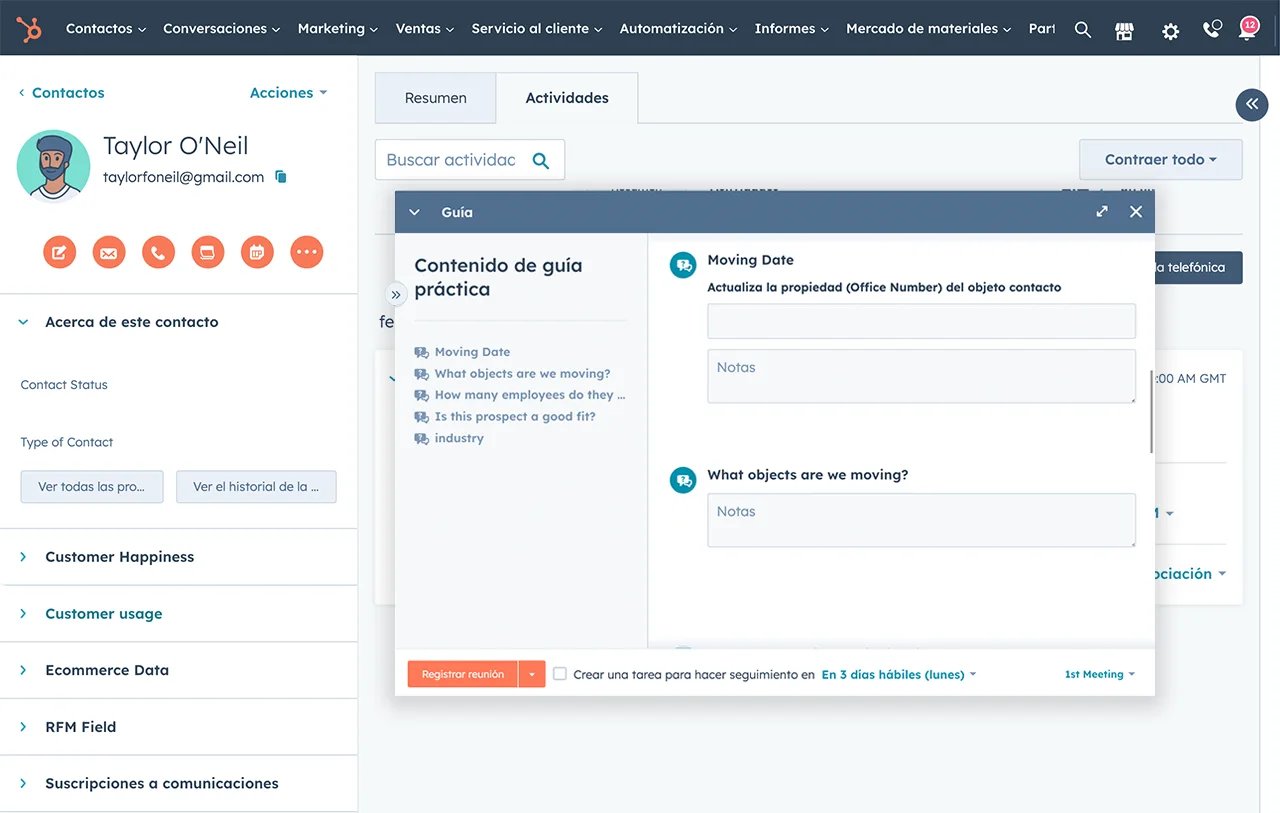1280x813 pixels.
Task: Open the Acciones dropdown
Action: (x=288, y=92)
